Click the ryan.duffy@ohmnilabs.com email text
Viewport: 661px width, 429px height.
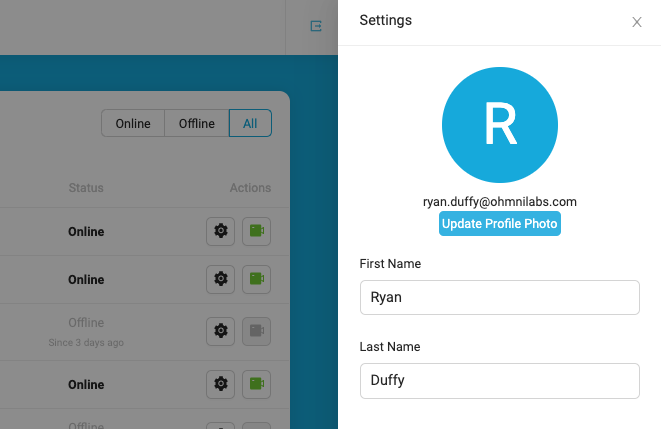click(500, 202)
